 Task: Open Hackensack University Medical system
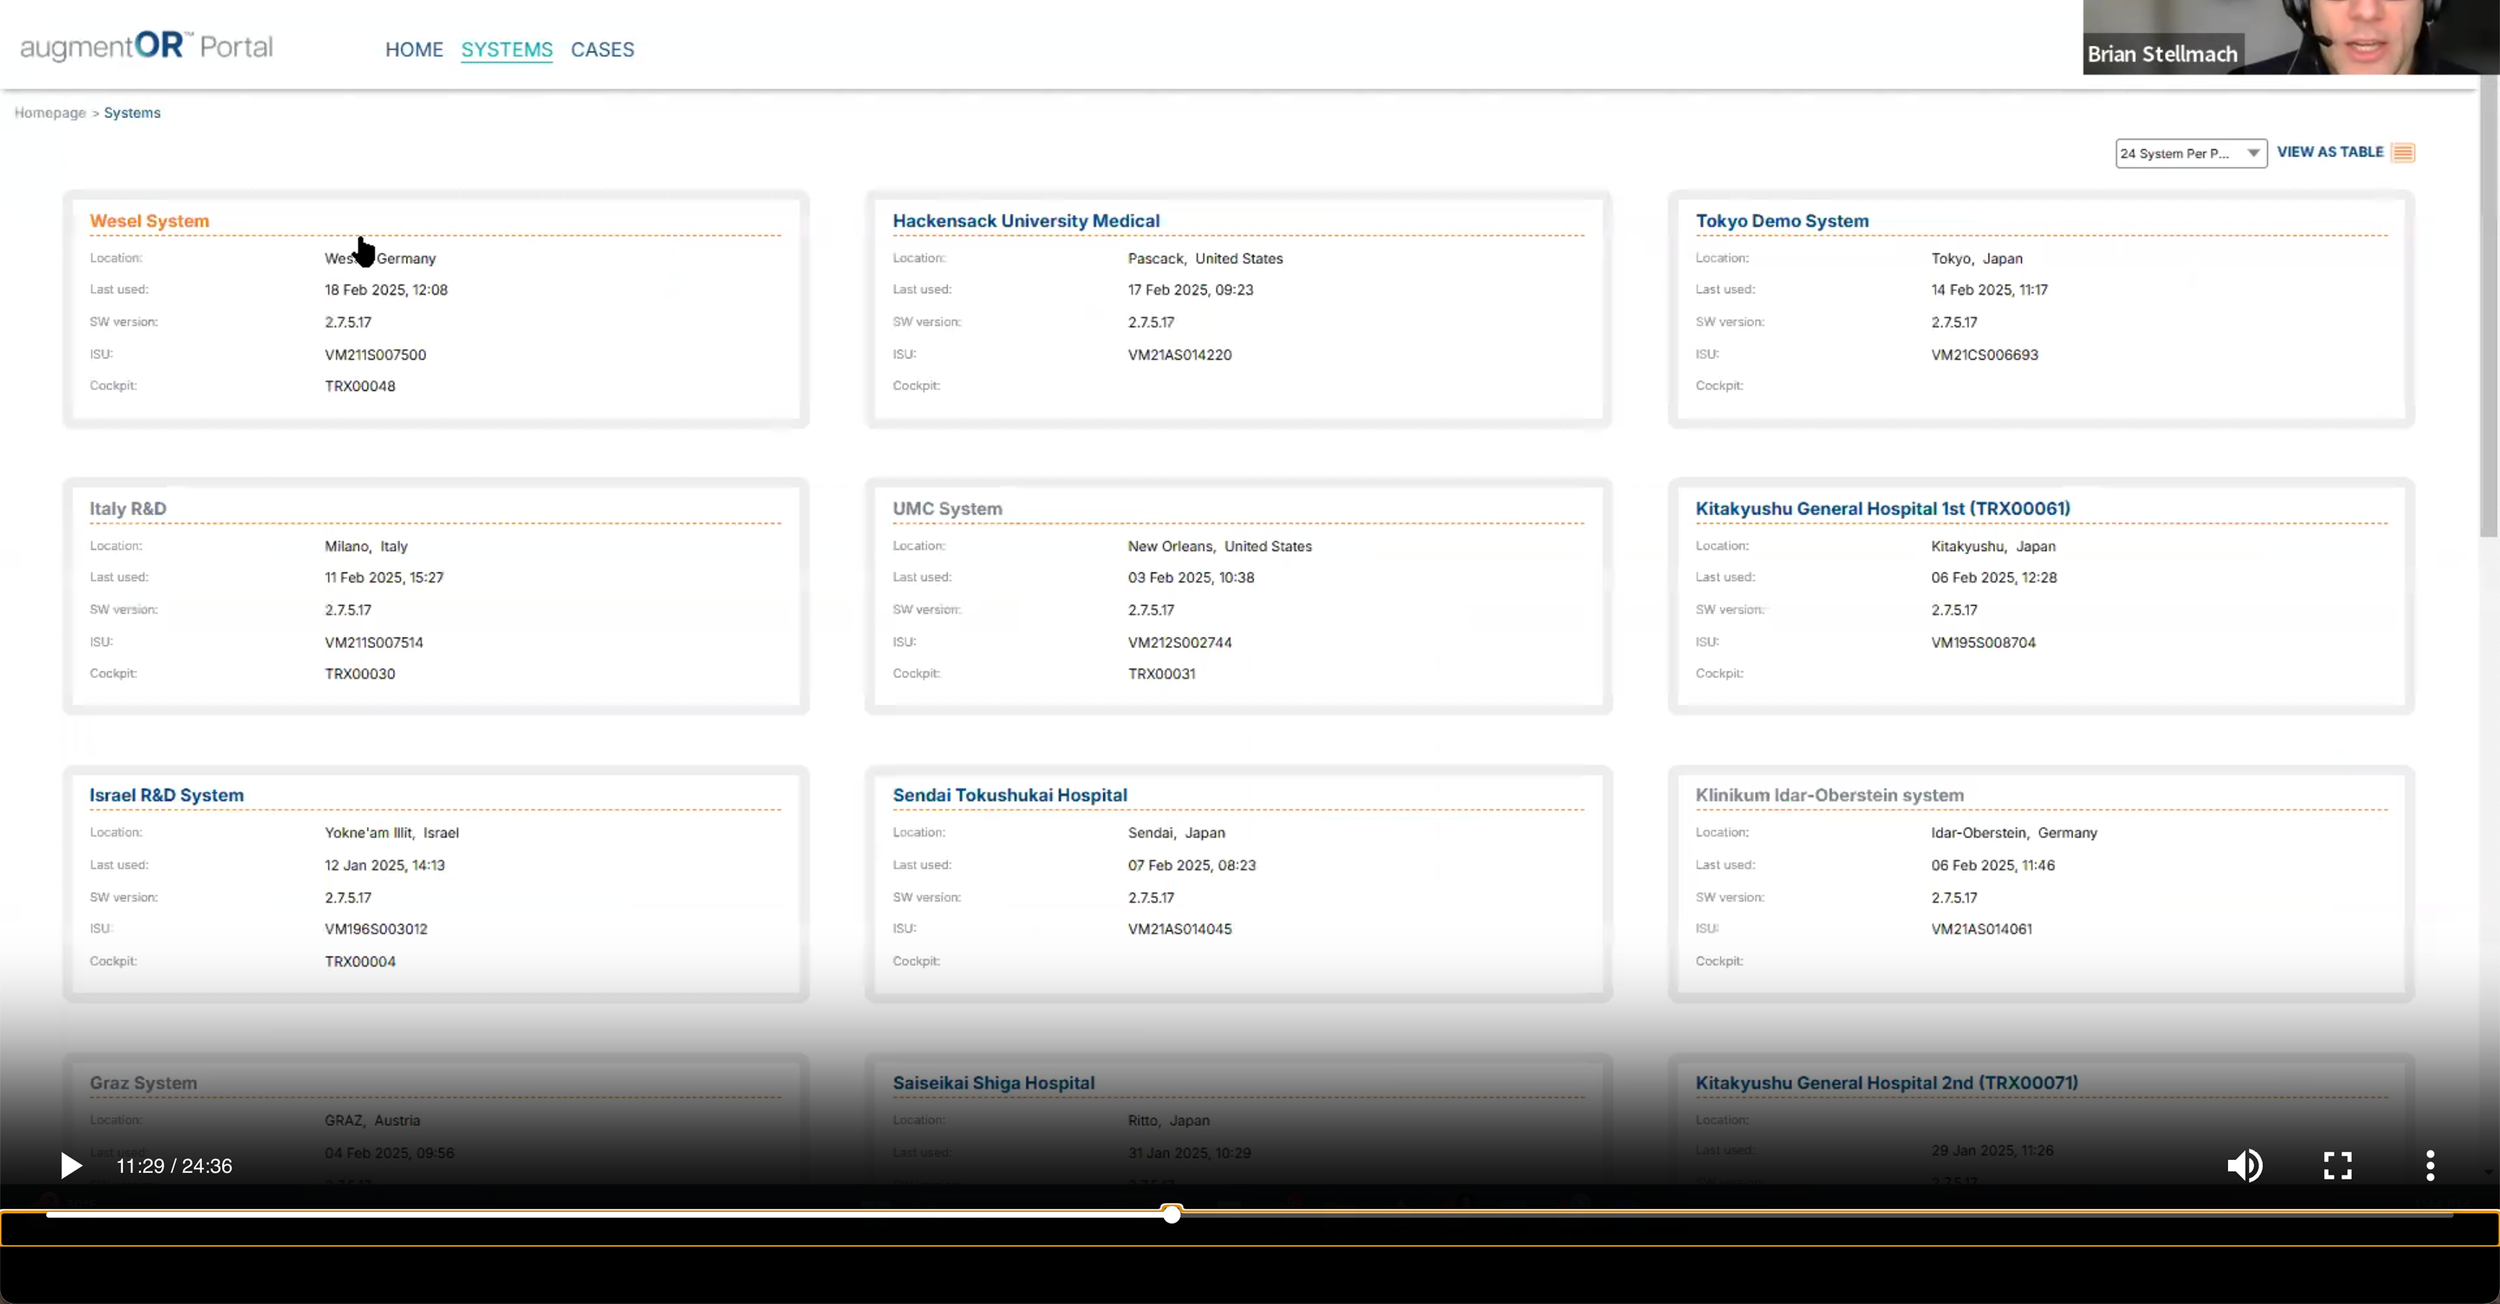(x=1025, y=221)
